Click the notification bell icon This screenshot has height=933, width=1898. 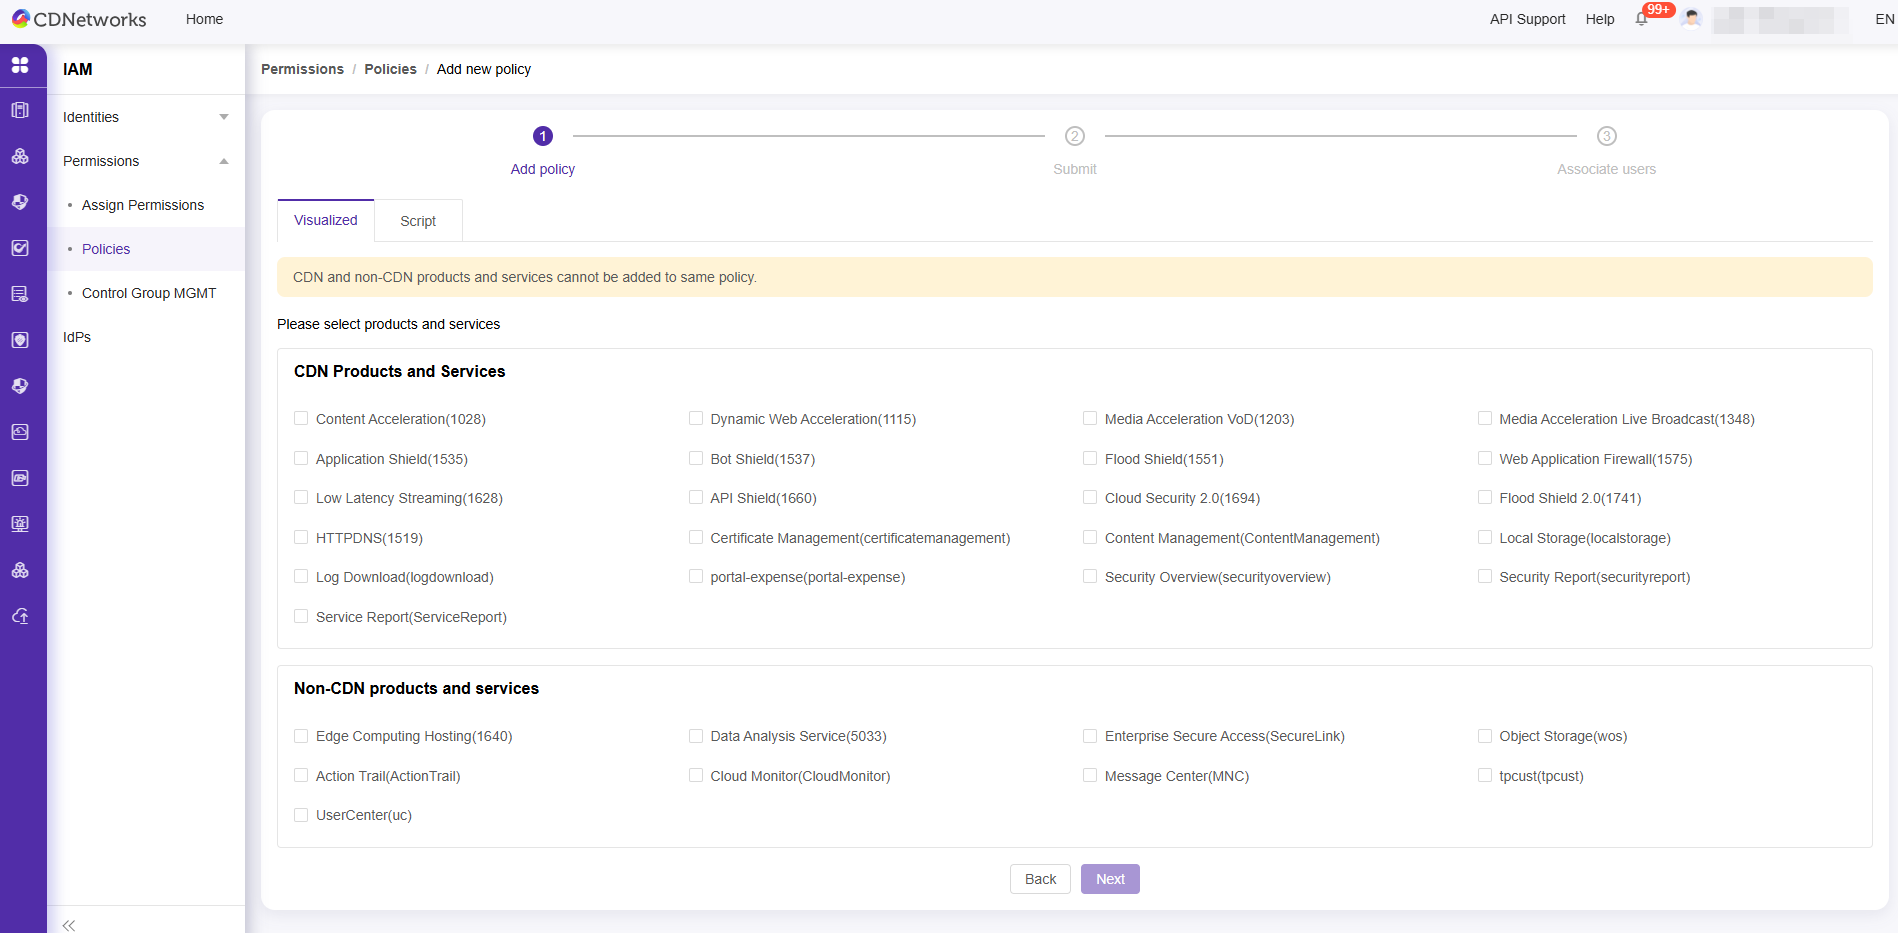[1641, 19]
